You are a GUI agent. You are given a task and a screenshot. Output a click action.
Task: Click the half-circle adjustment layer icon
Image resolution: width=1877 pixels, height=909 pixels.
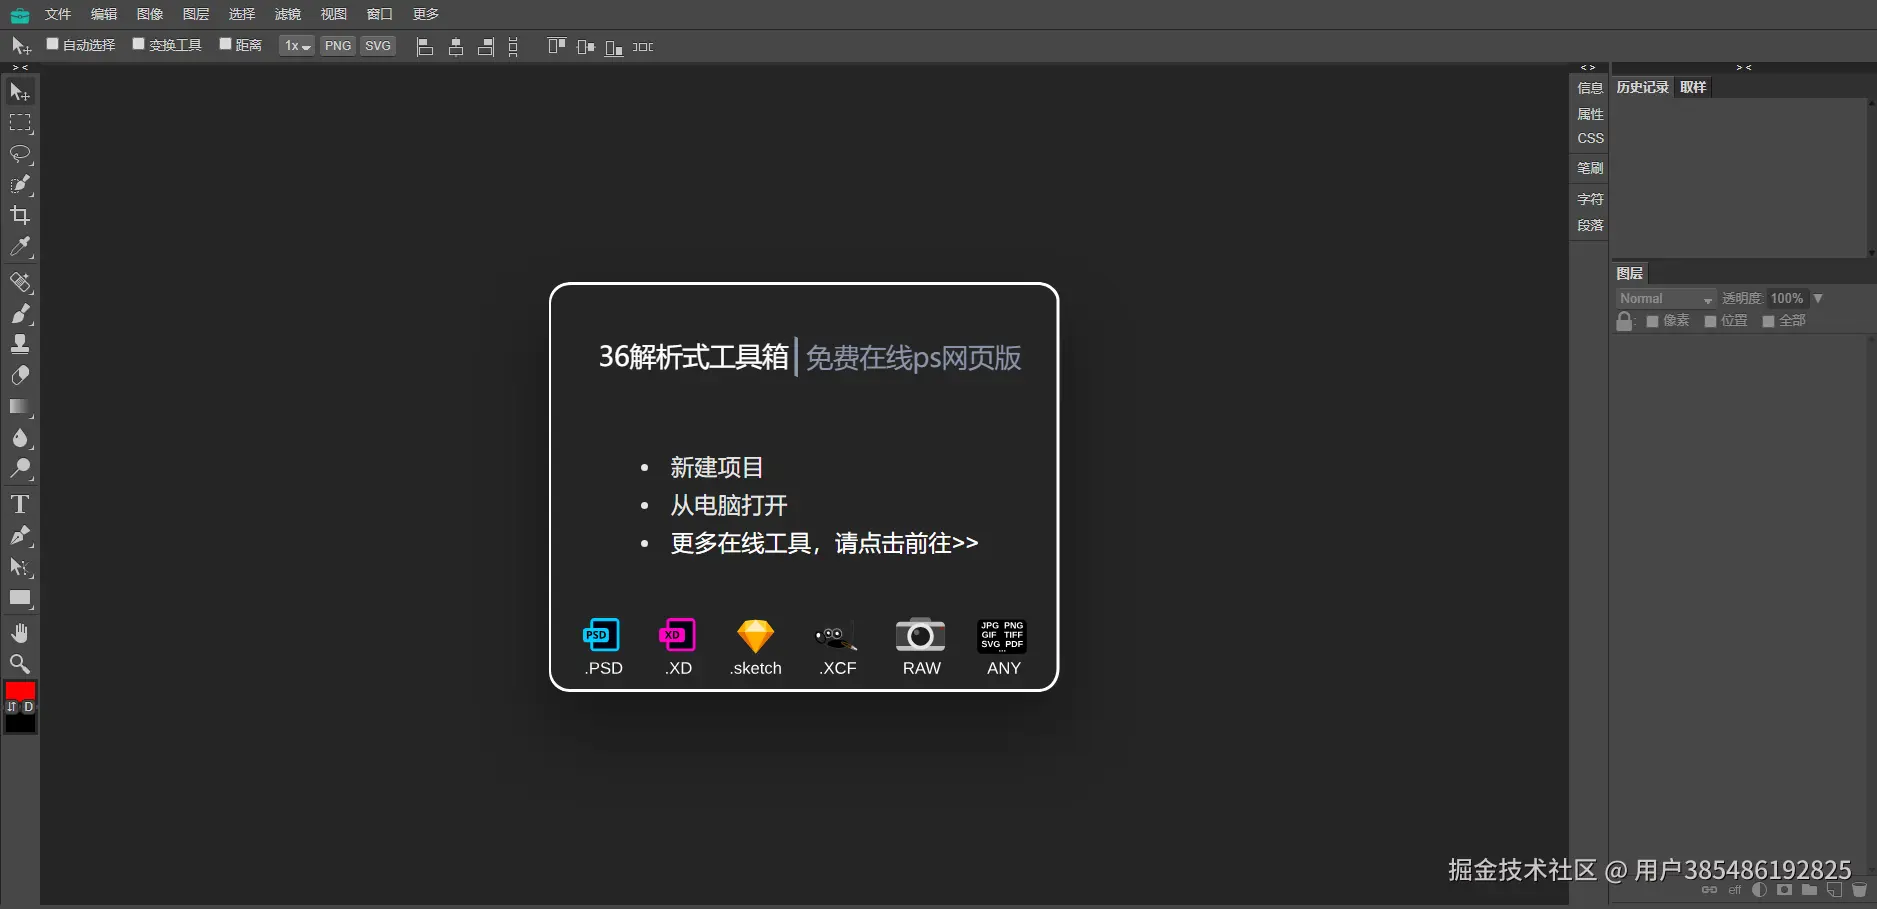click(1759, 889)
